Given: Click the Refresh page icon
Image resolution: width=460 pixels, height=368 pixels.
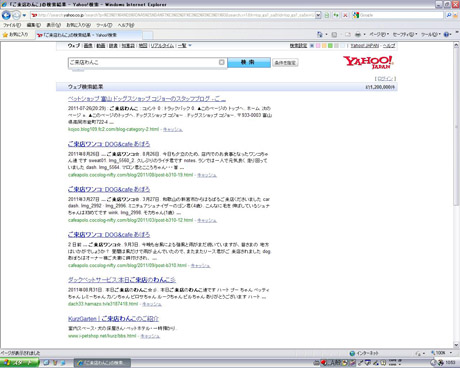Looking at the screenshot, I should point(336,15).
